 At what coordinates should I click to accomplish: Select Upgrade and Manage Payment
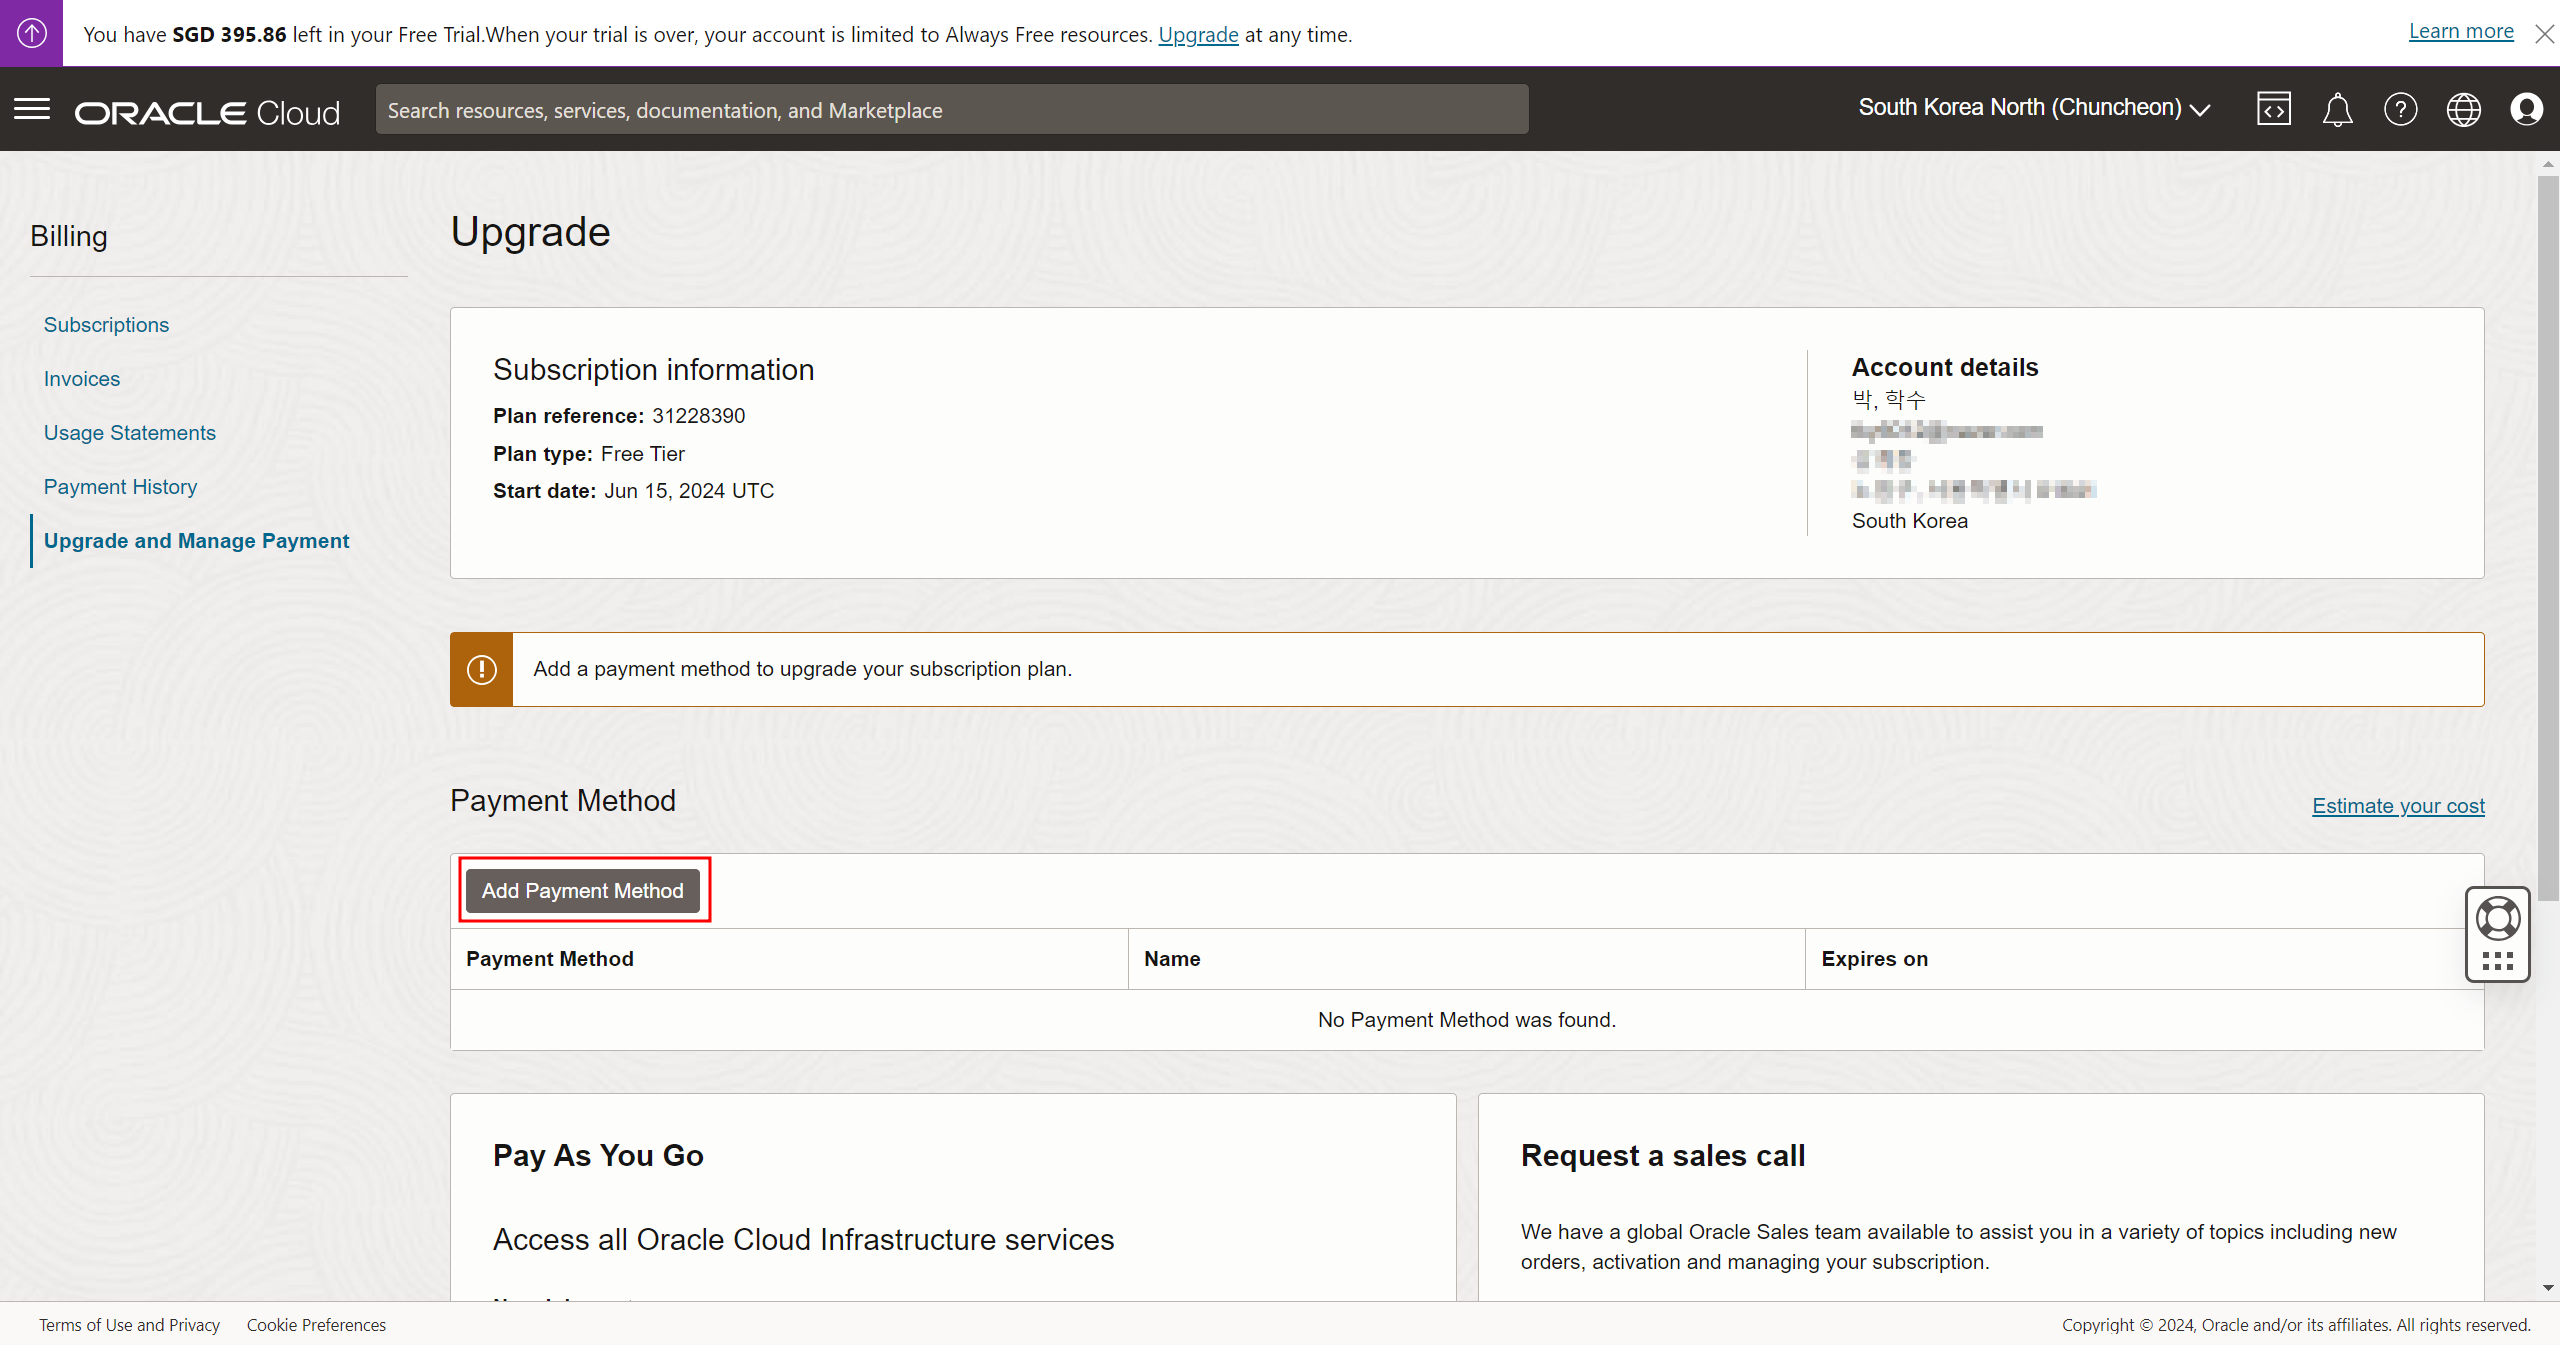pyautogui.click(x=196, y=541)
